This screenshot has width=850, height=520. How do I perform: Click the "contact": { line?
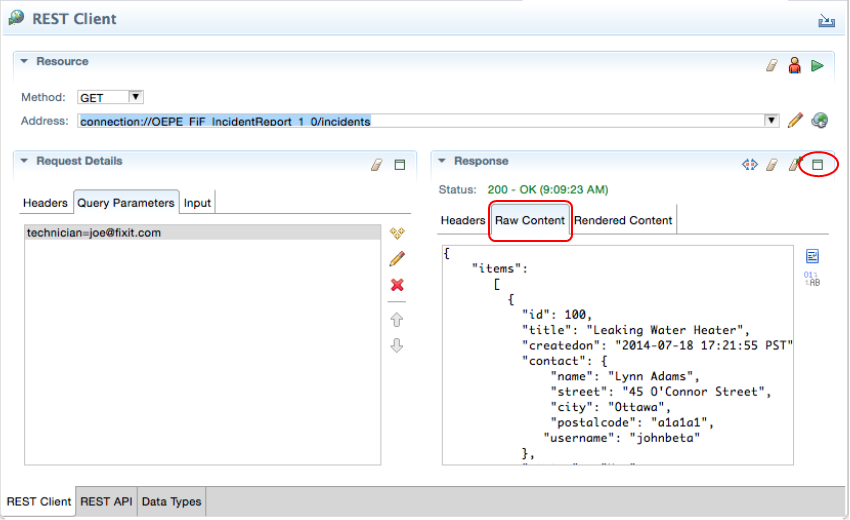pos(565,361)
